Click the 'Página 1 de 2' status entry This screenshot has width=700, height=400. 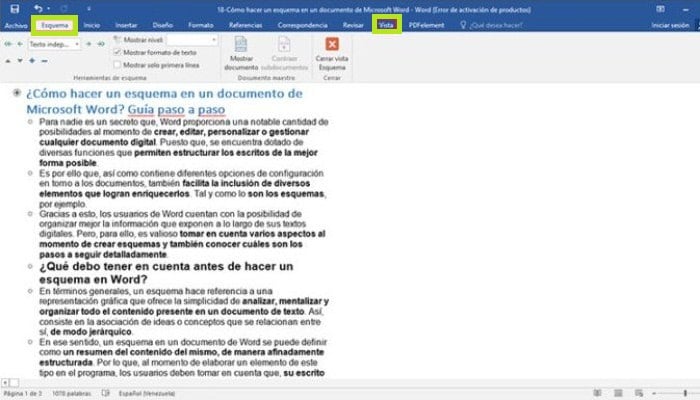pos(22,393)
